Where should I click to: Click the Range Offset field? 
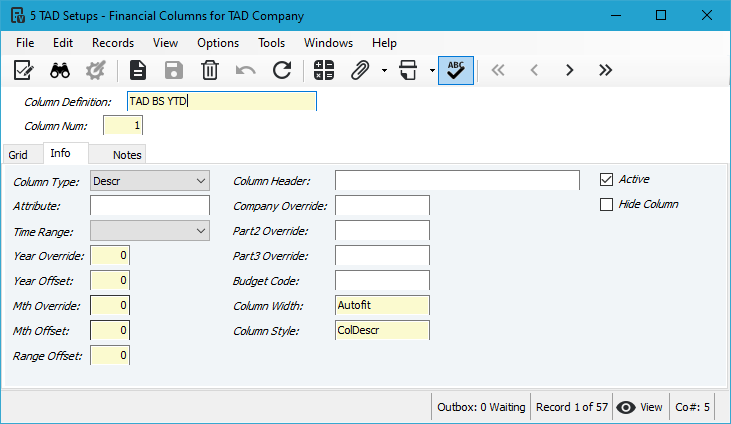point(110,355)
